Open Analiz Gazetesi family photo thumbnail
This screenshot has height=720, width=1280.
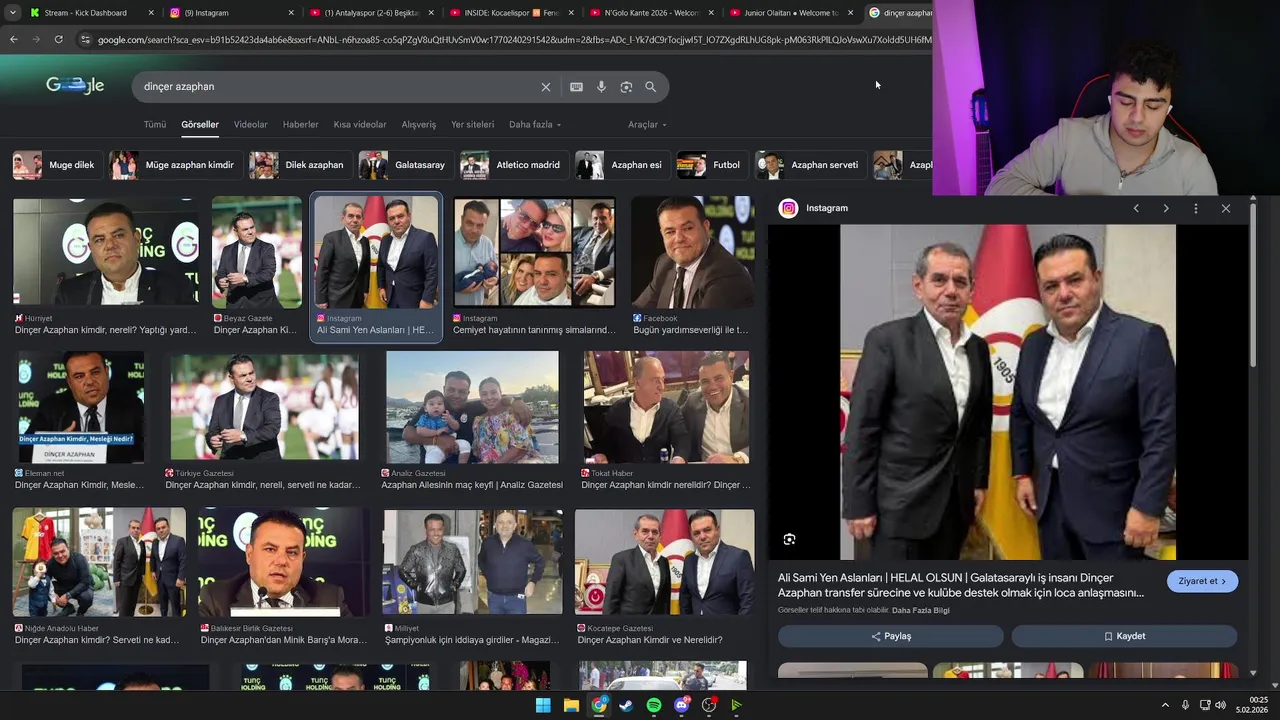473,407
